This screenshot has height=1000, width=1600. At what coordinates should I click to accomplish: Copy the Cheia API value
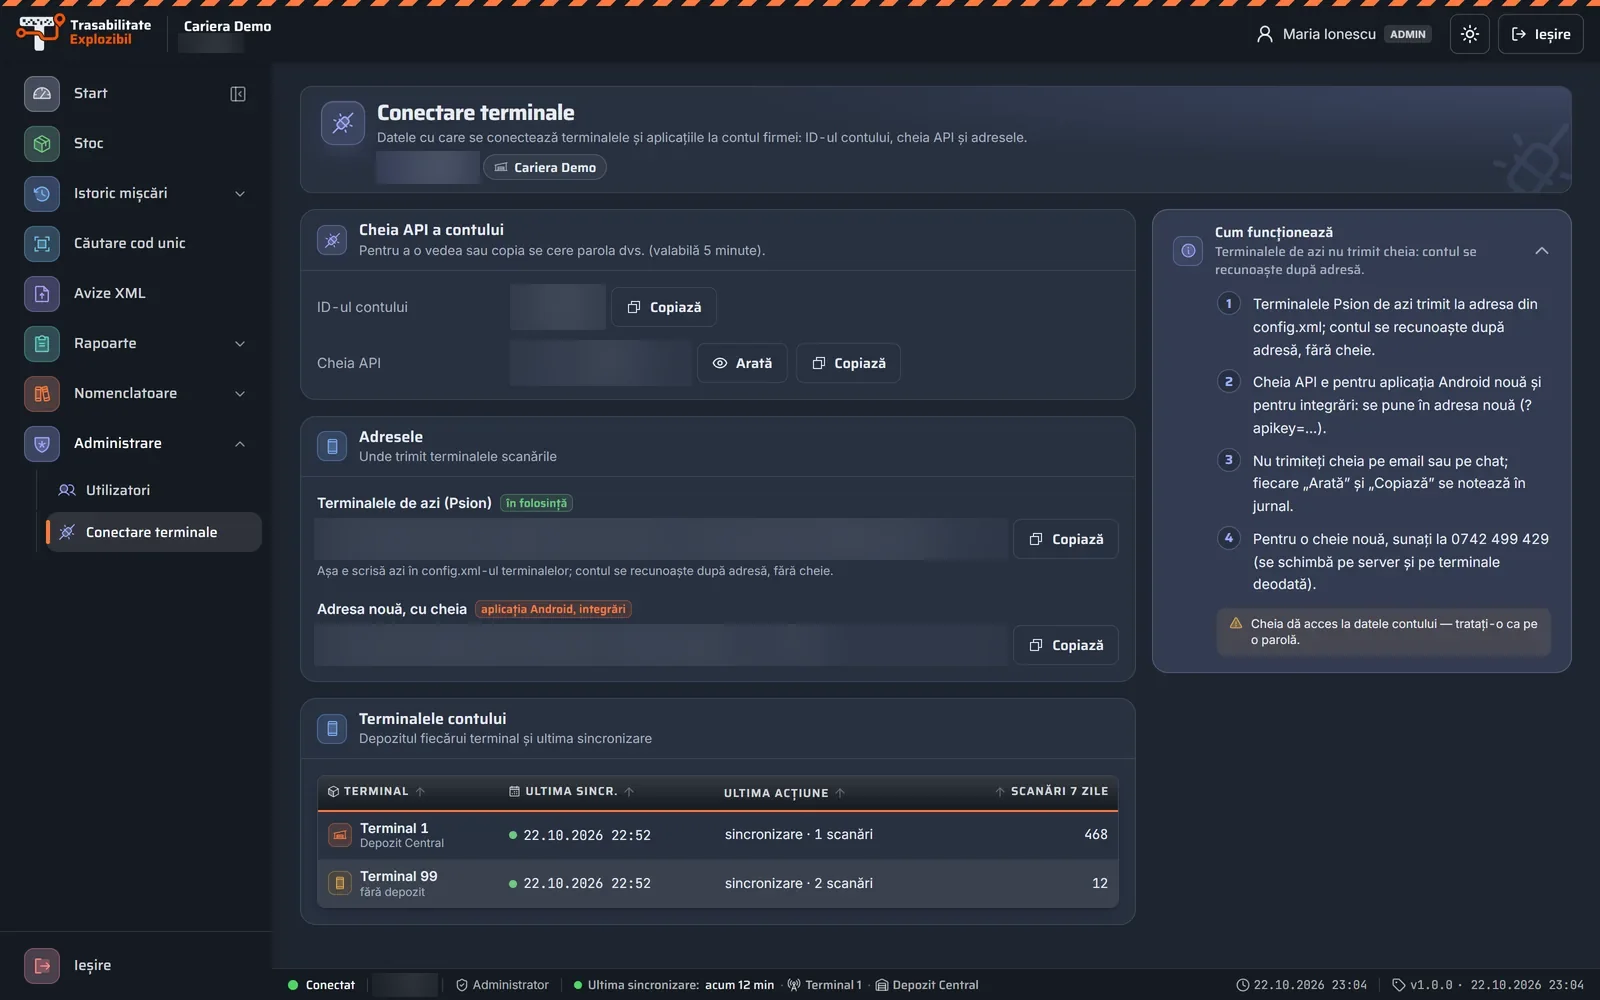(848, 363)
